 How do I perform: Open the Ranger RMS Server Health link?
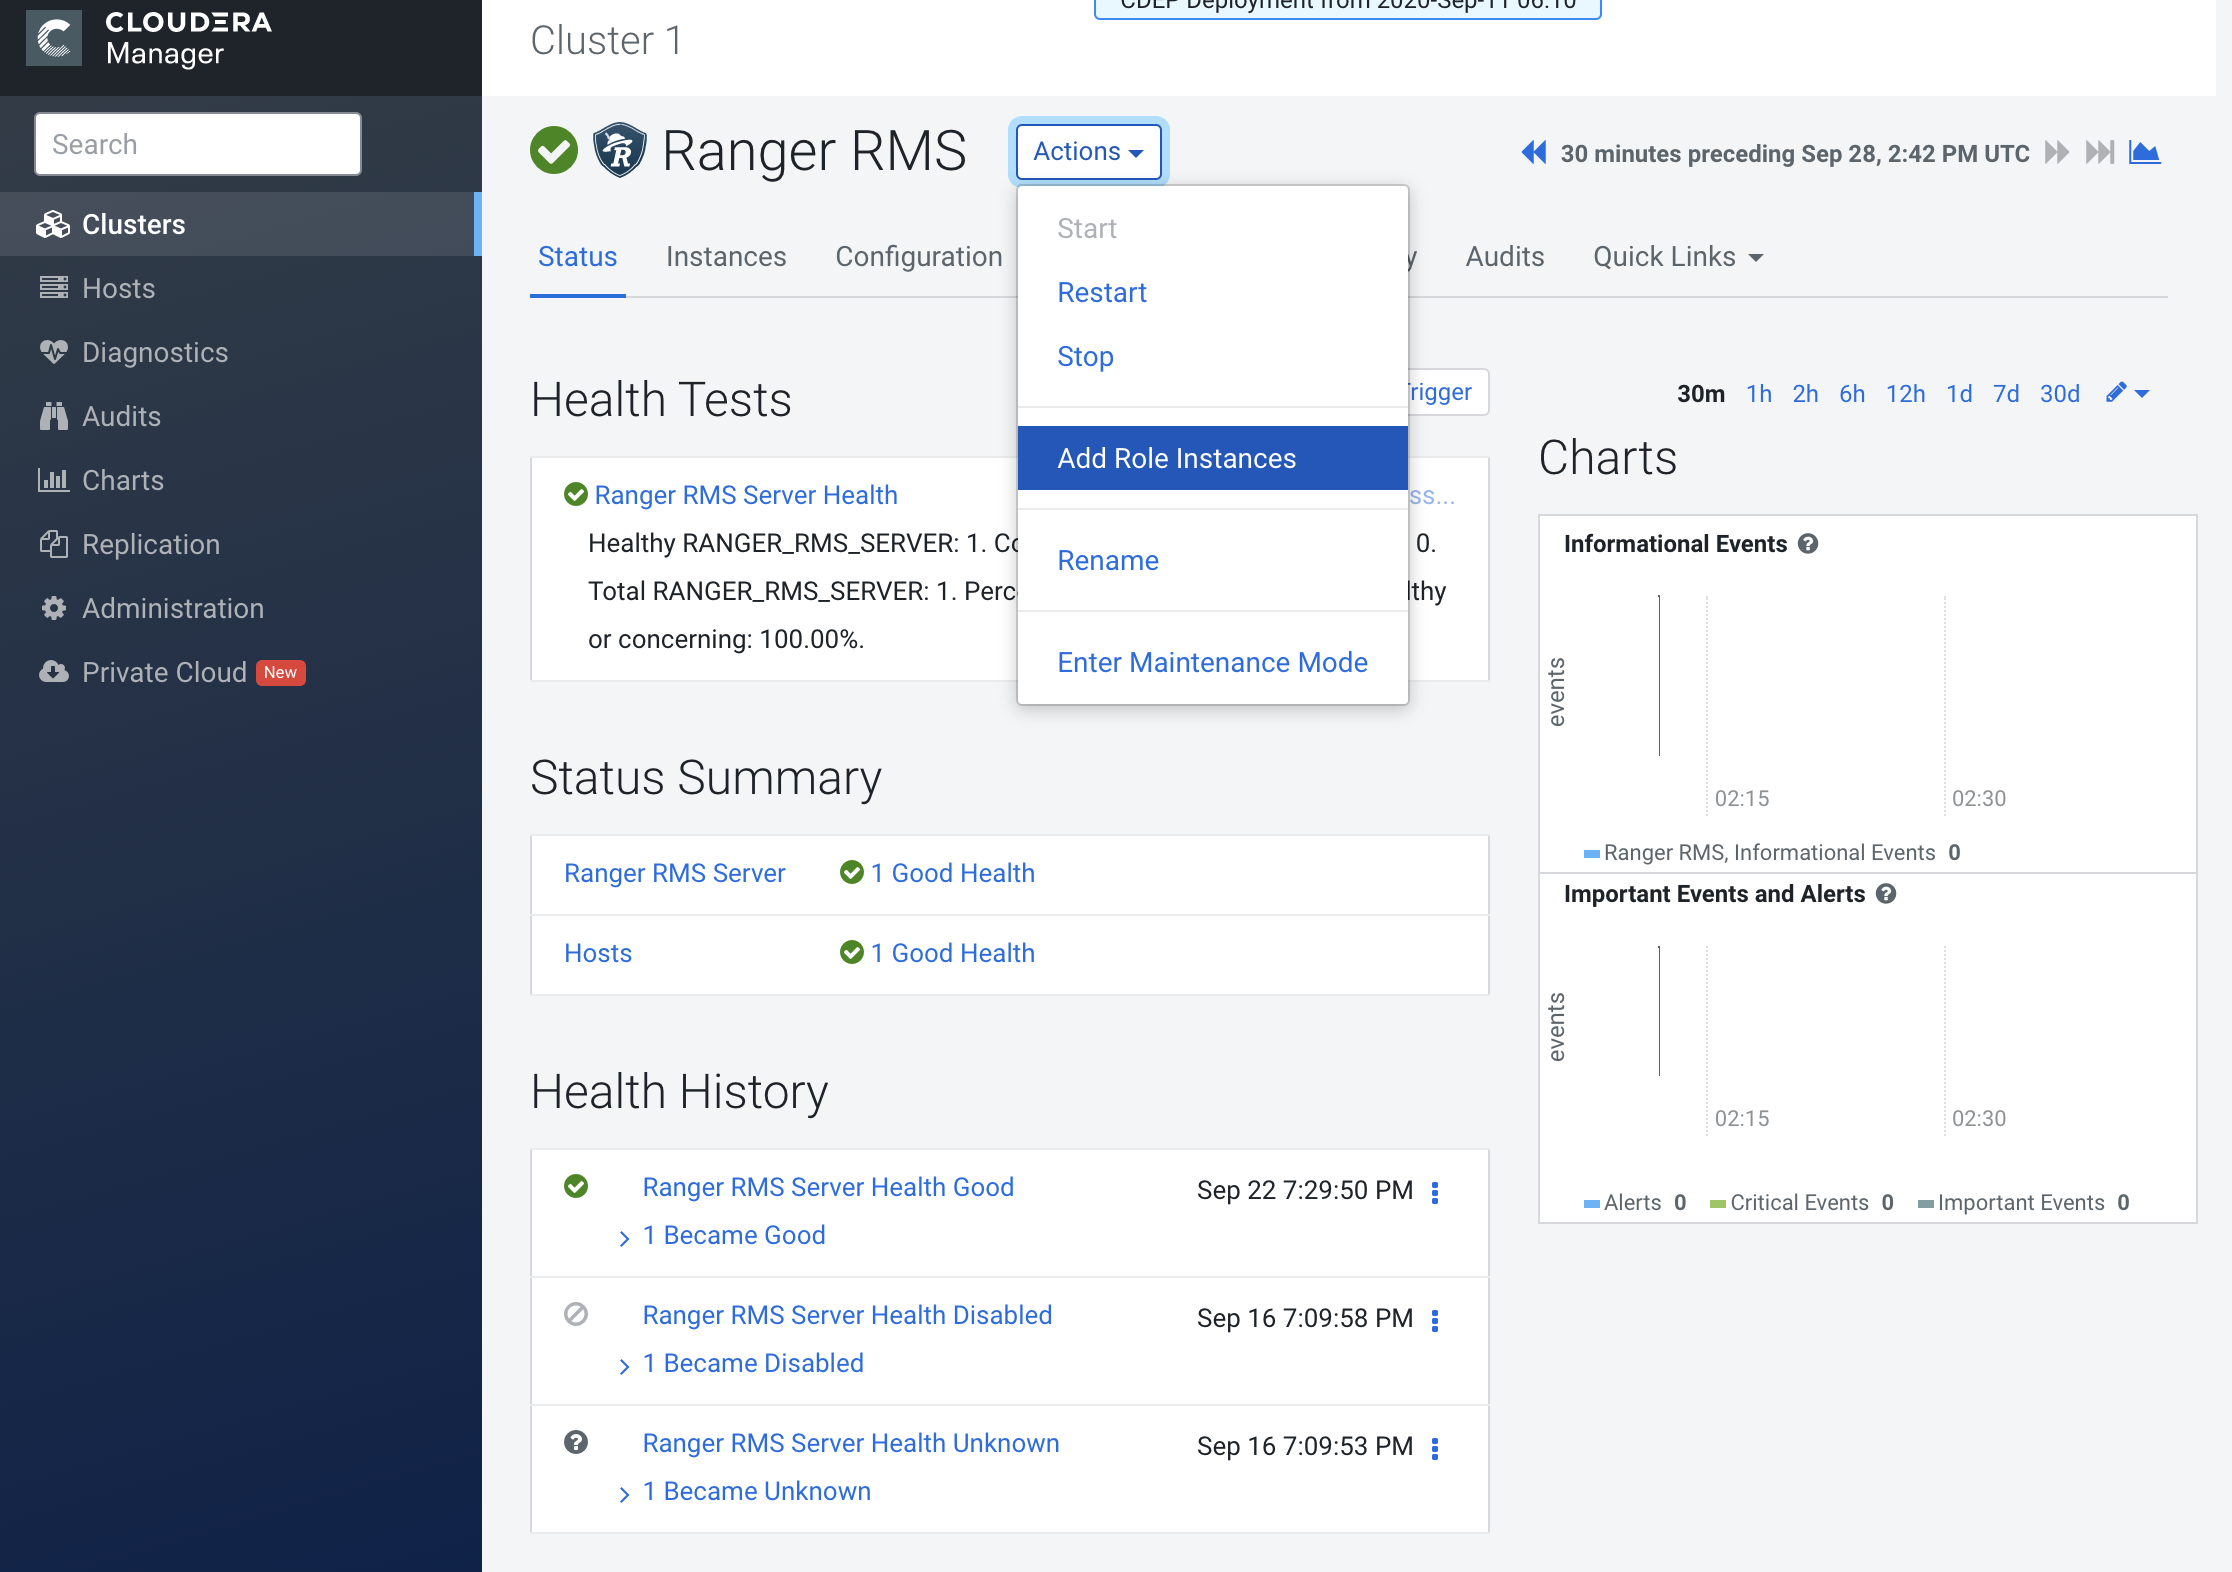tap(745, 495)
